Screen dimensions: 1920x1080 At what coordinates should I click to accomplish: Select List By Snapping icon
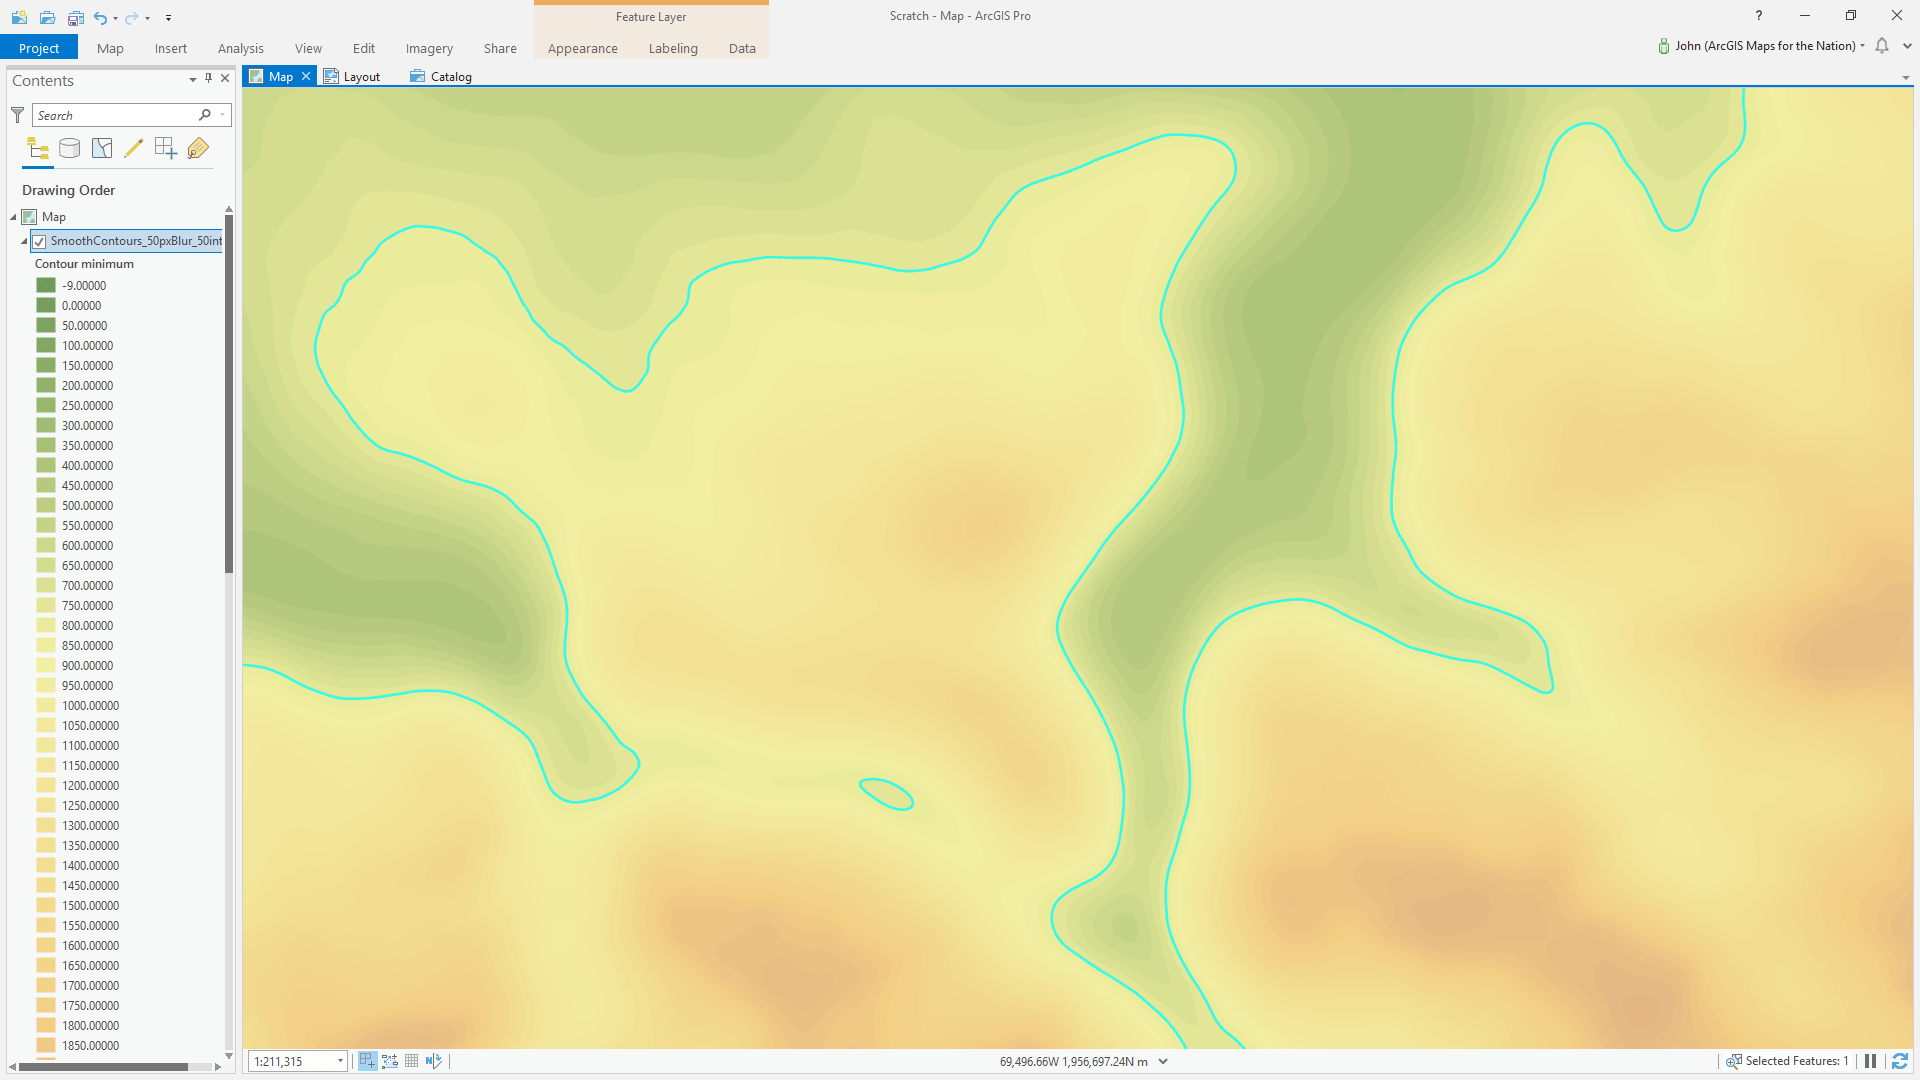166,149
